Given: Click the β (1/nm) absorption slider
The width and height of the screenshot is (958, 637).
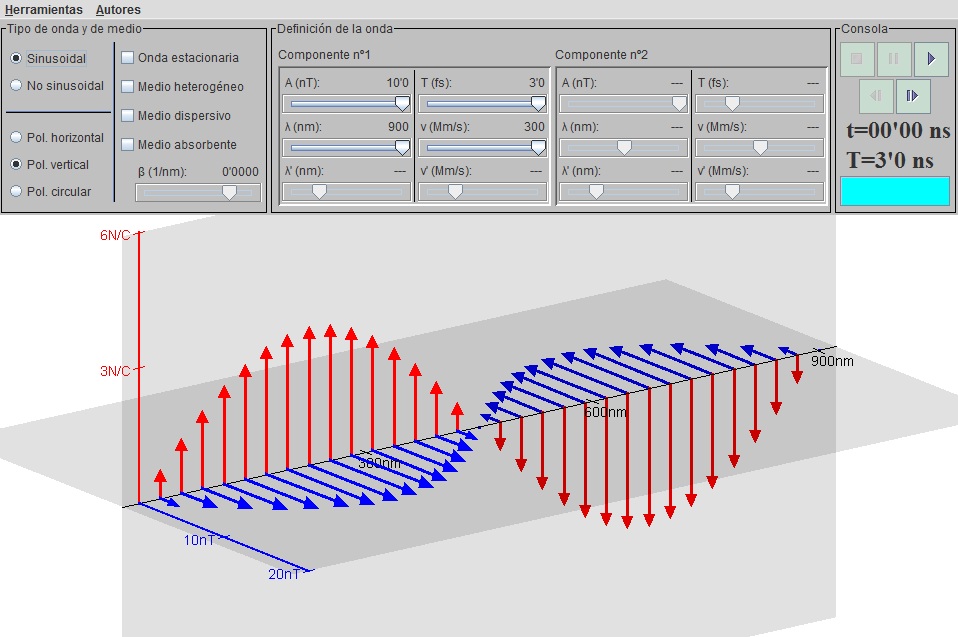Looking at the screenshot, I should coord(198,192).
